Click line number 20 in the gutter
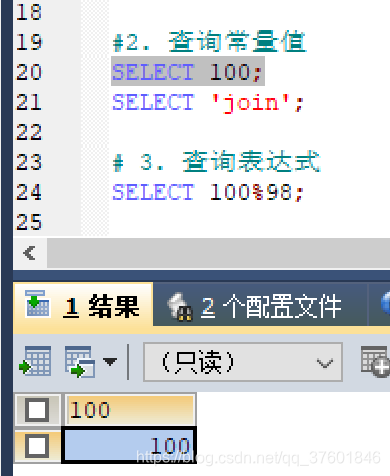Image resolution: width=390 pixels, height=476 pixels. [x=29, y=72]
